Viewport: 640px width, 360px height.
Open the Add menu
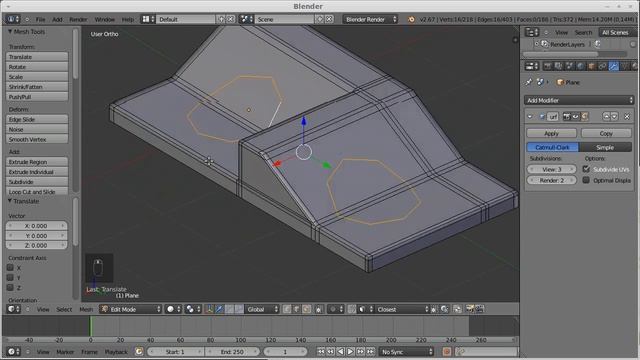coord(57,19)
